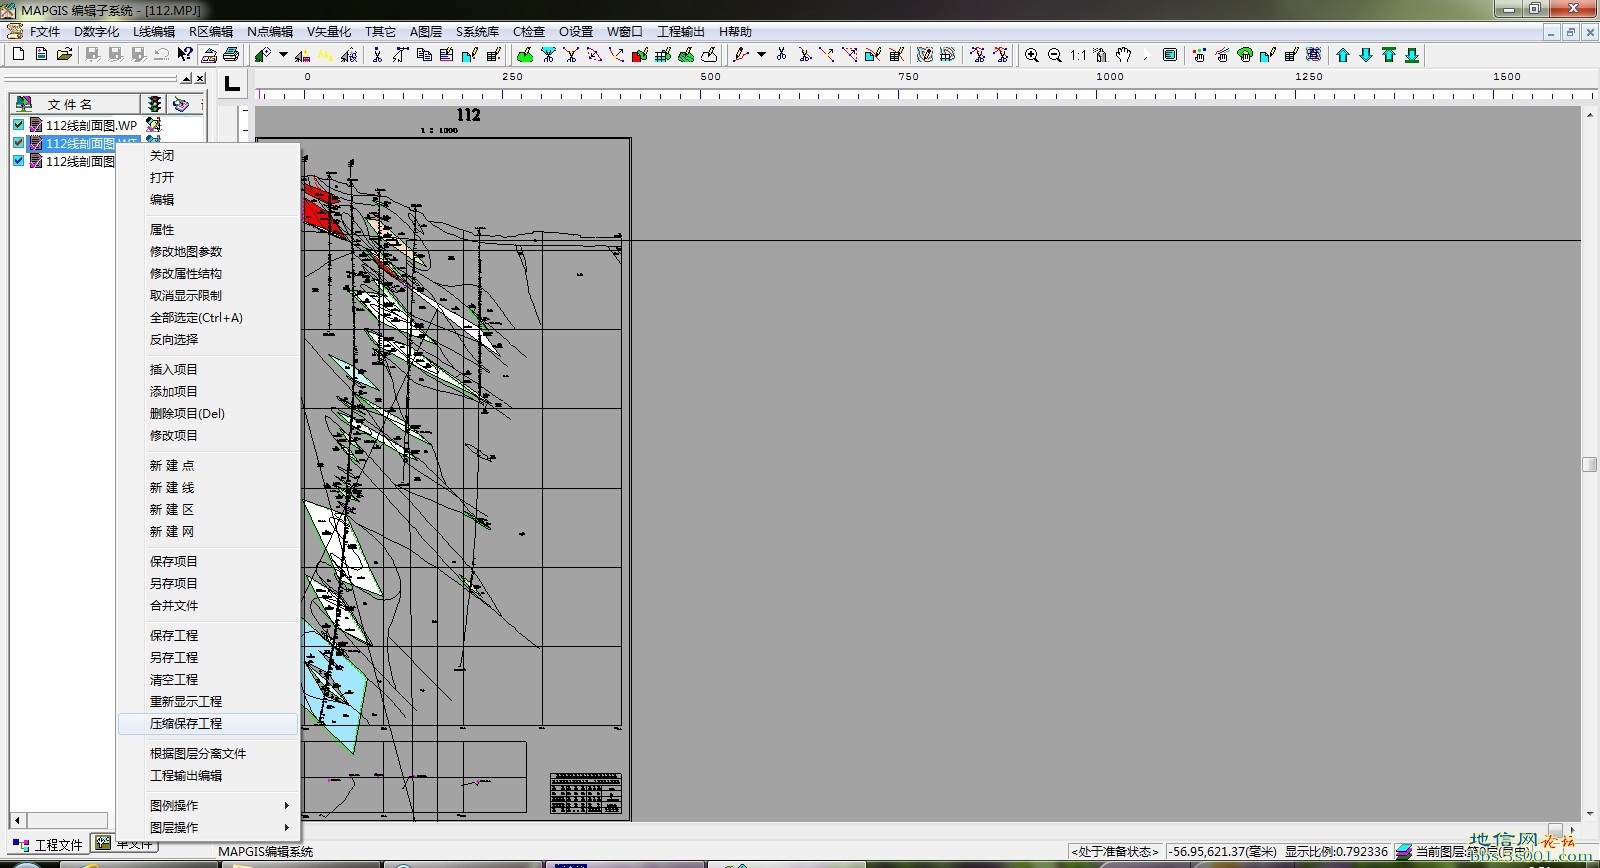Image resolution: width=1600 pixels, height=868 pixels.
Task: Open the dropdown arrow beside the pencil line tool
Action: (761, 55)
